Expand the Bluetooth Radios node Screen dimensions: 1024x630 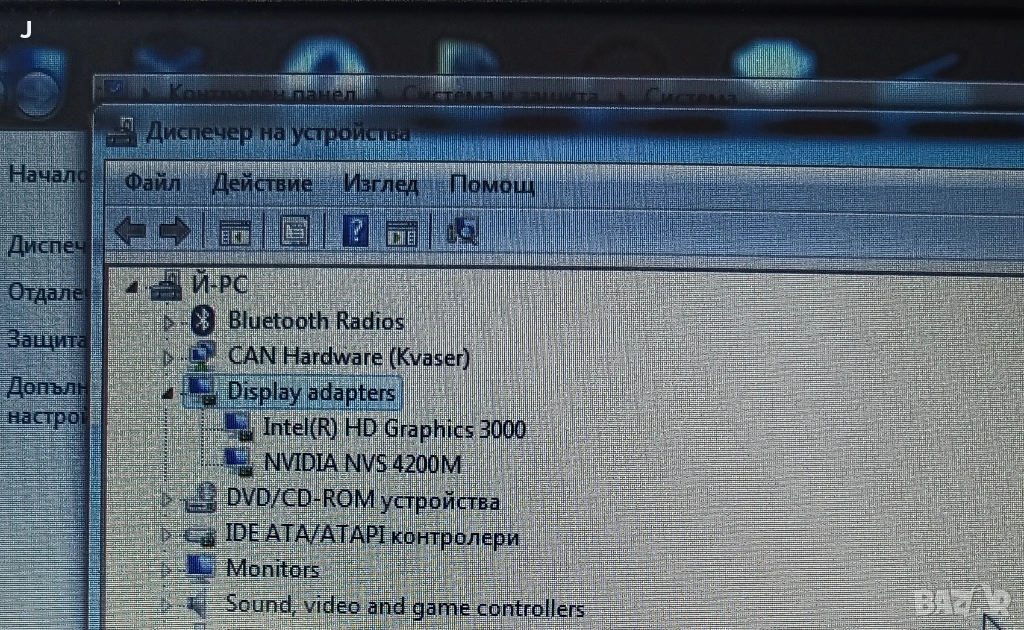[168, 323]
